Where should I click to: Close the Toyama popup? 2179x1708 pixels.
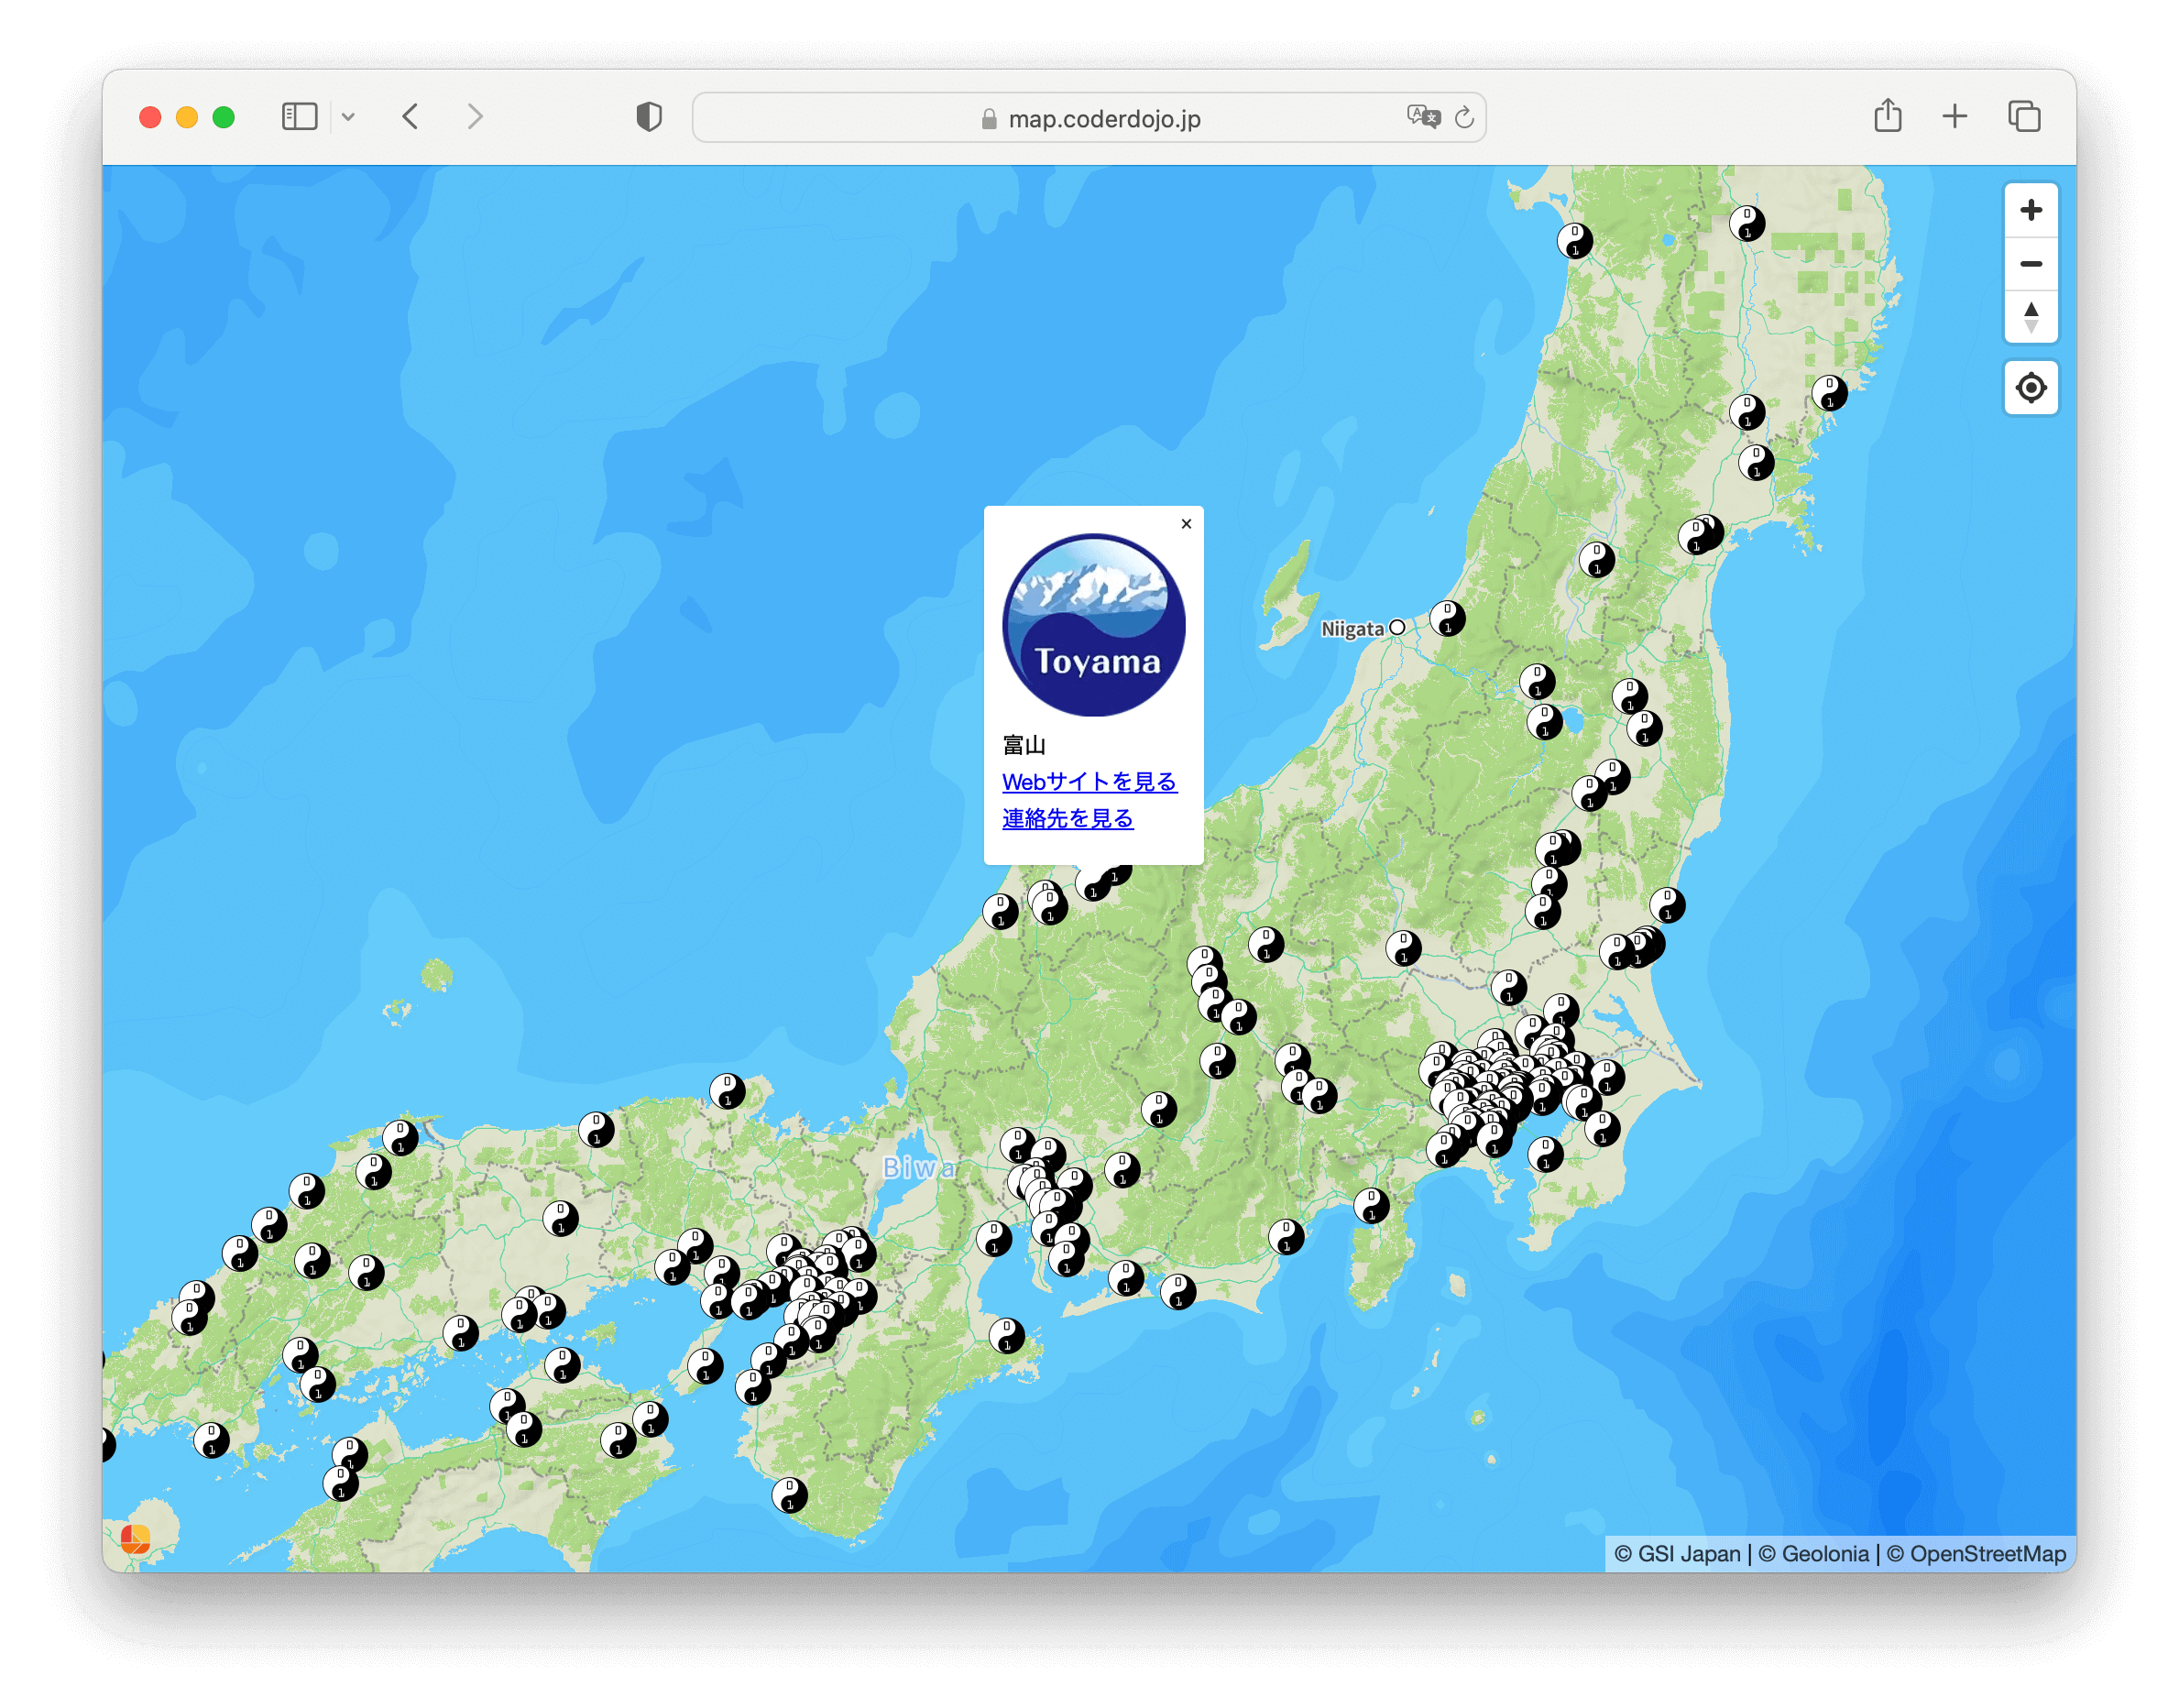pos(1186,524)
